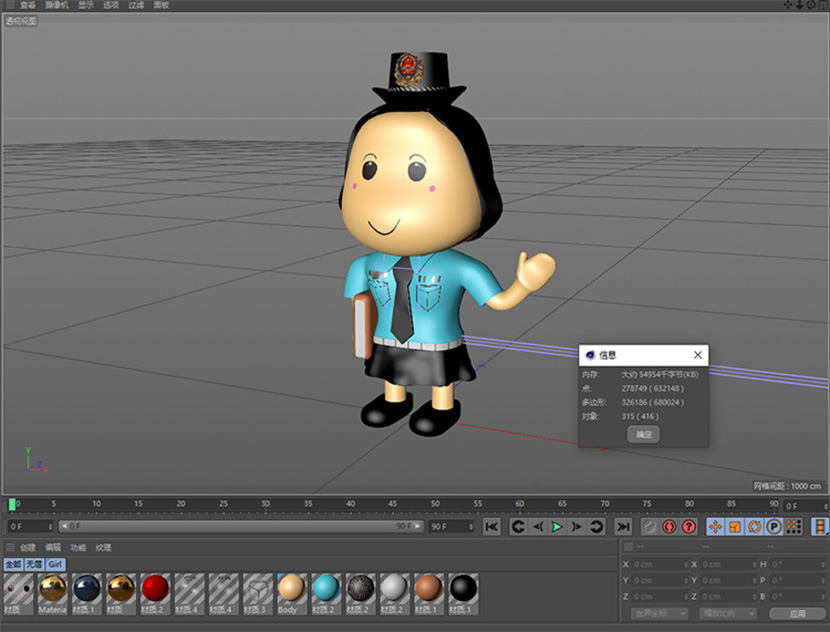Open the 世界坐标 coordinate system dropdown
This screenshot has height=632, width=830.
click(x=660, y=613)
